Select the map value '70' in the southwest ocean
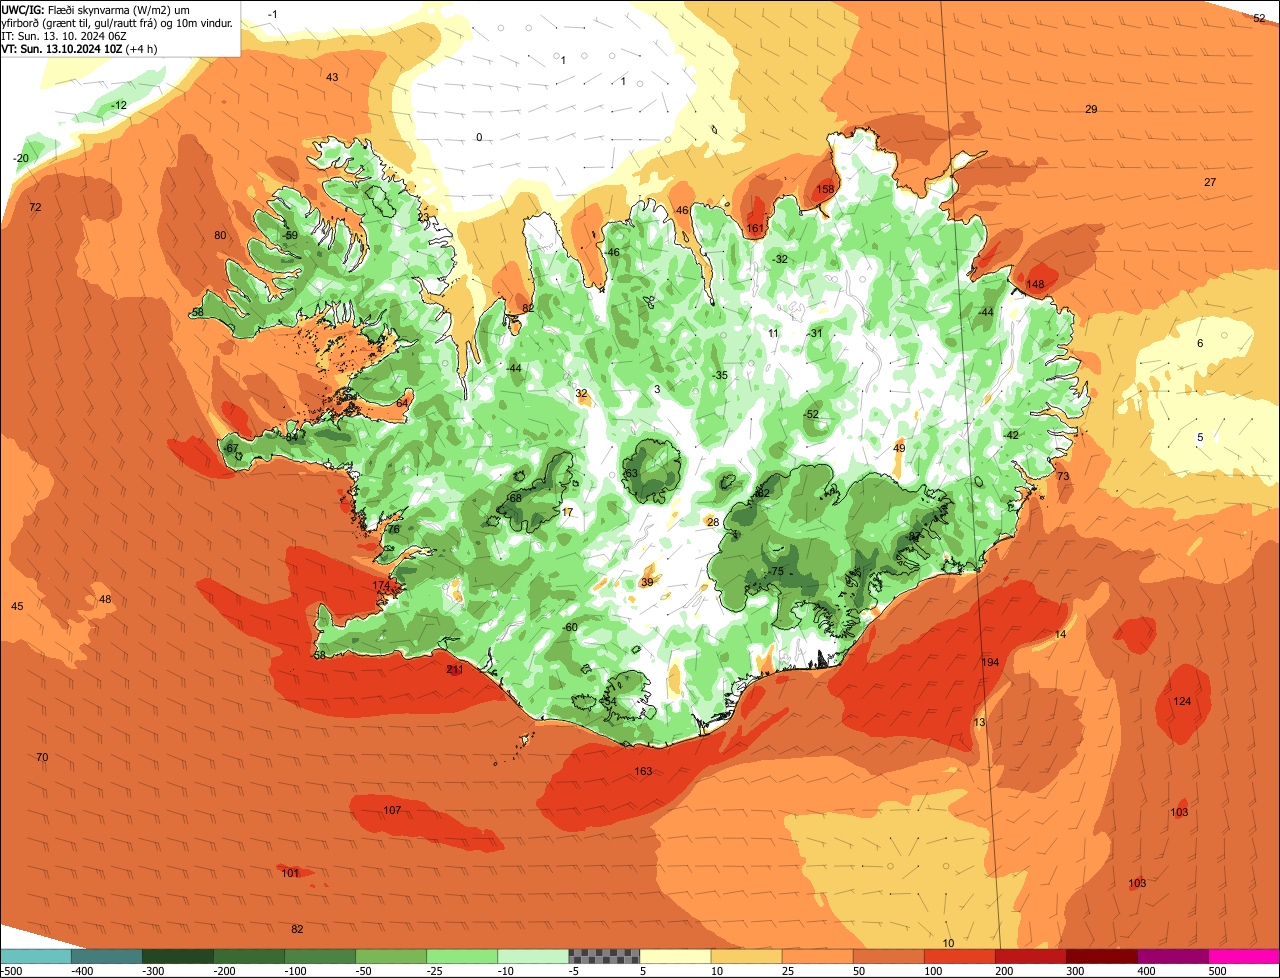Screen dimensions: 1280x978 (42, 757)
